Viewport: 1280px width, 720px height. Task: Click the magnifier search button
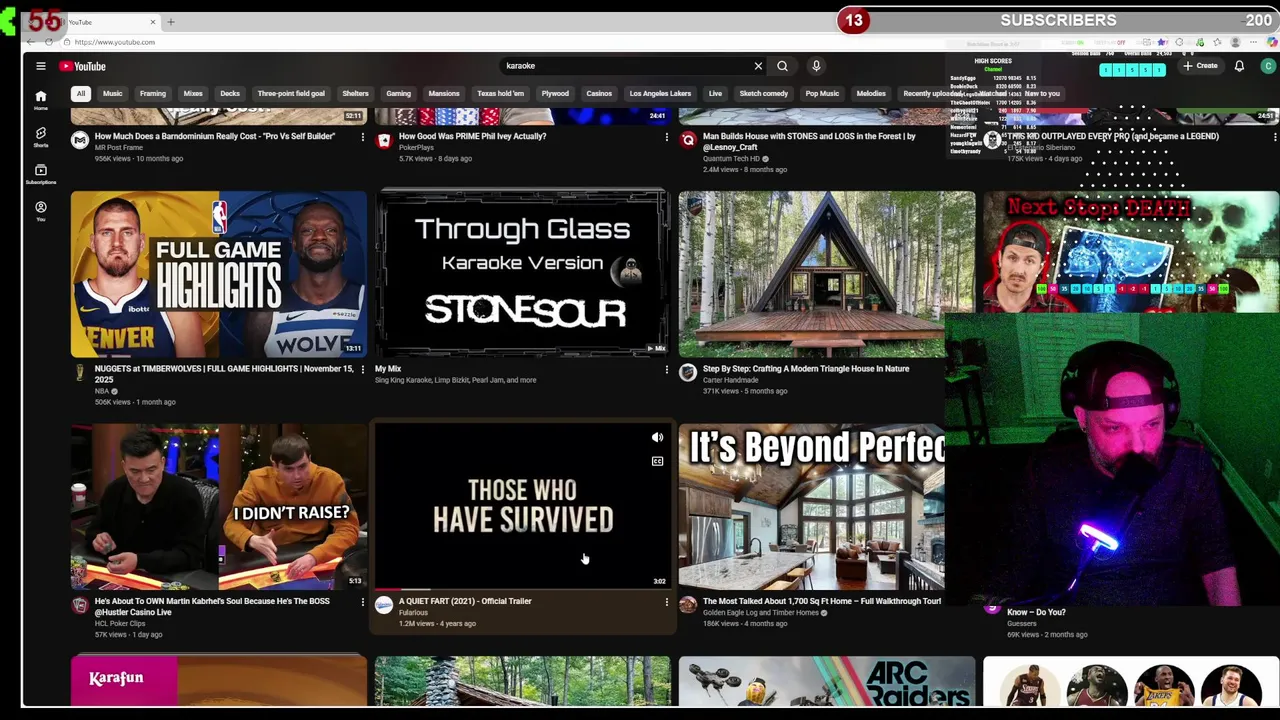click(782, 66)
